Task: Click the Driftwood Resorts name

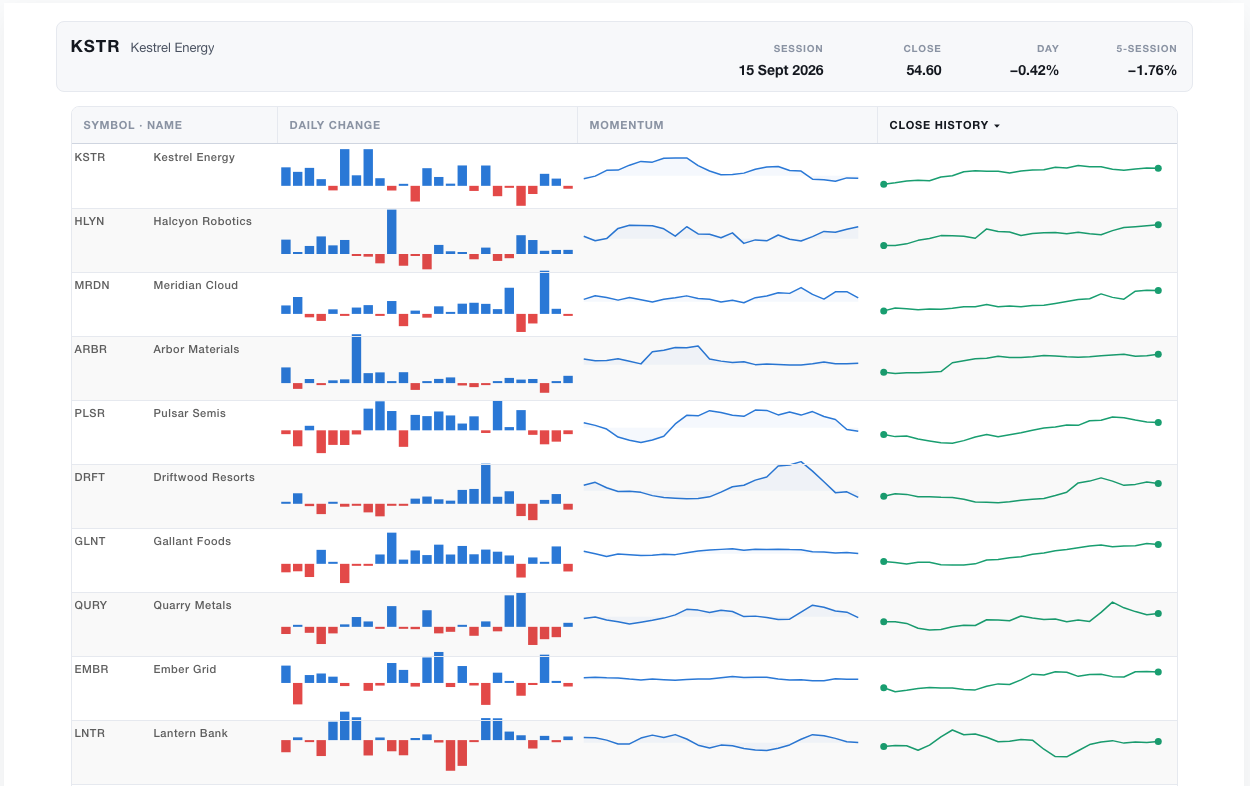Action: (x=204, y=477)
